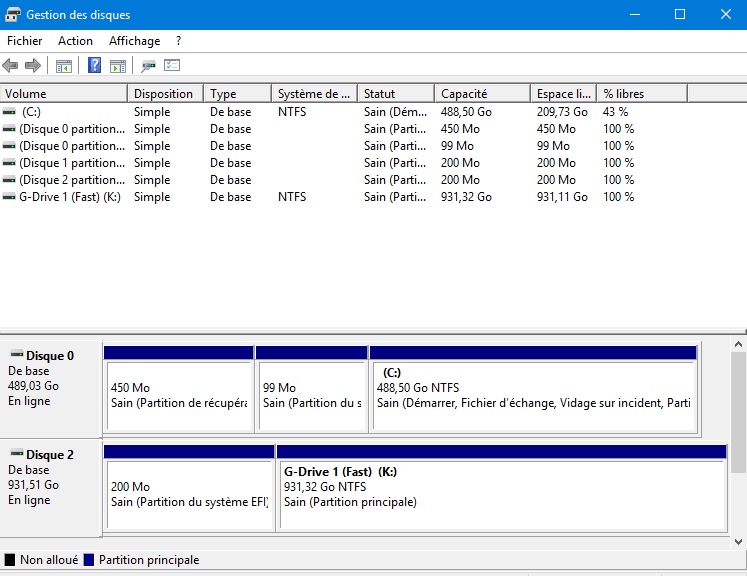
Task: Open the Action menu
Action: click(75, 41)
